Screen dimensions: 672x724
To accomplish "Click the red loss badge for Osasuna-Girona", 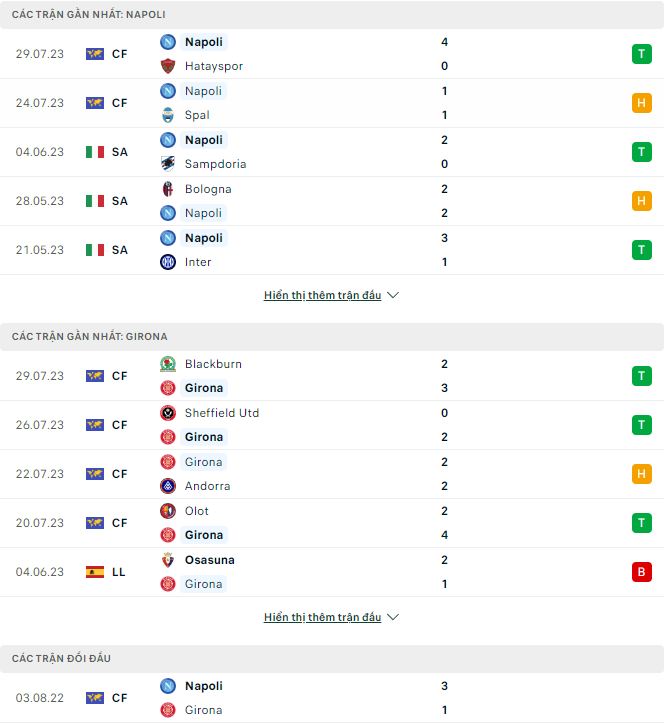I will pyautogui.click(x=641, y=572).
